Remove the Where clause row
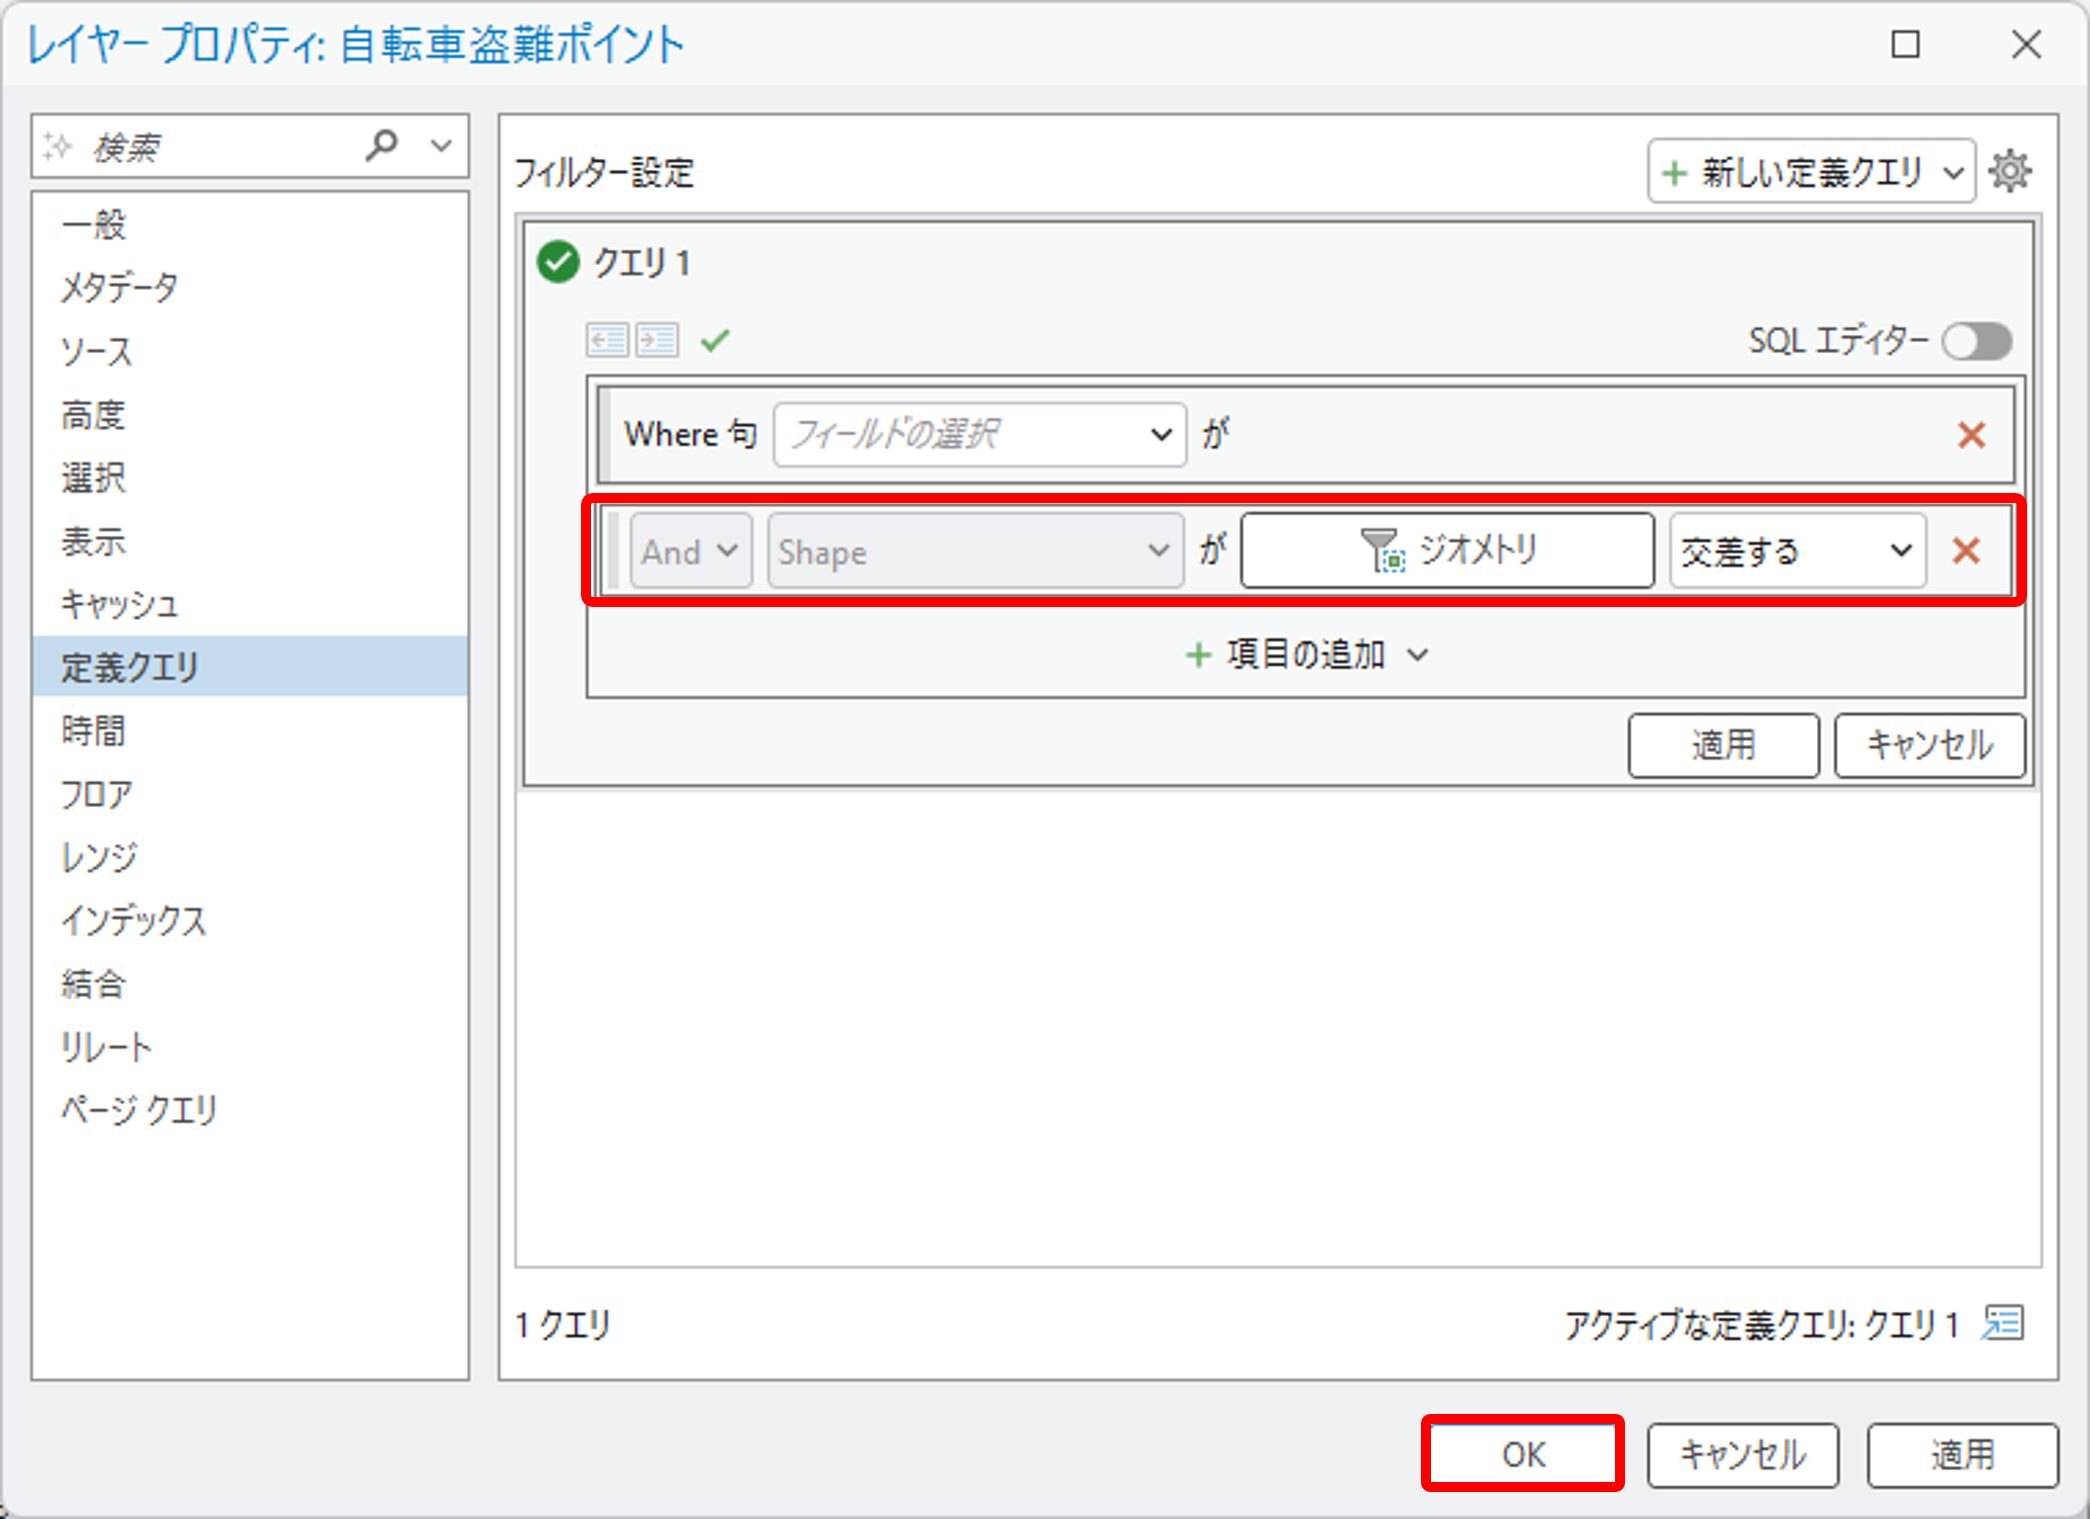 (x=1971, y=435)
